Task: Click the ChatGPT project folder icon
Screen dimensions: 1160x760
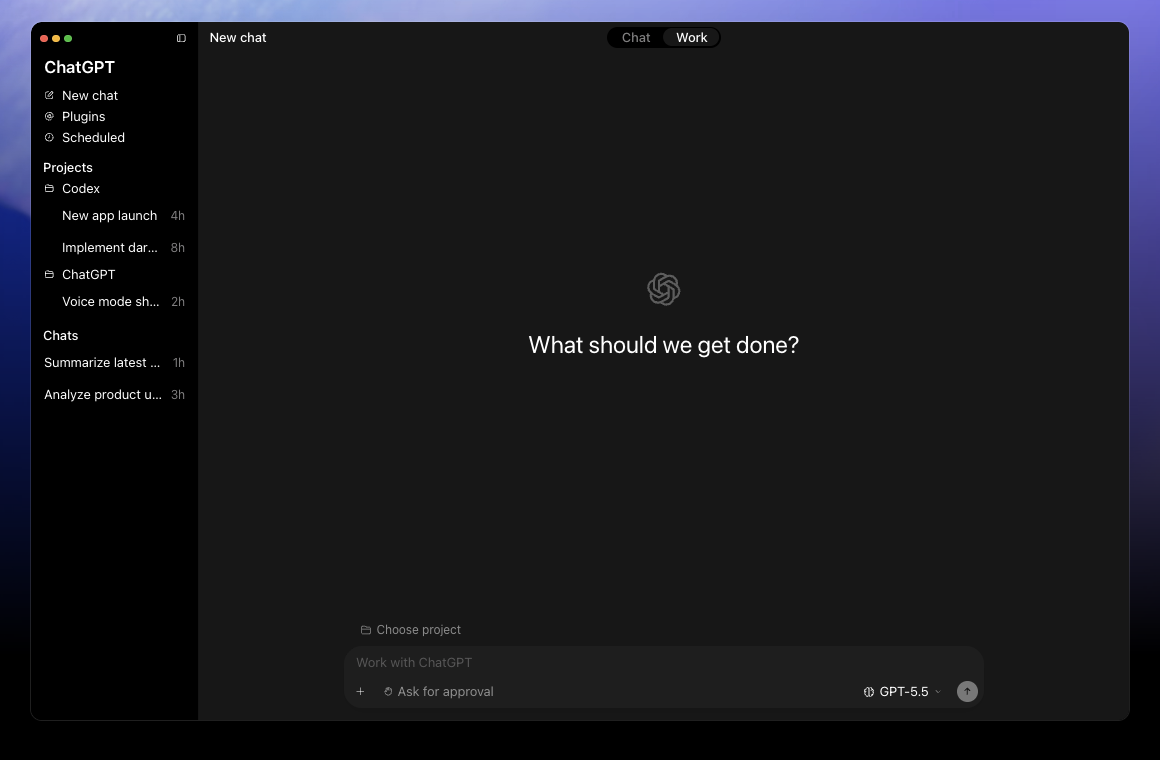Action: 49,275
